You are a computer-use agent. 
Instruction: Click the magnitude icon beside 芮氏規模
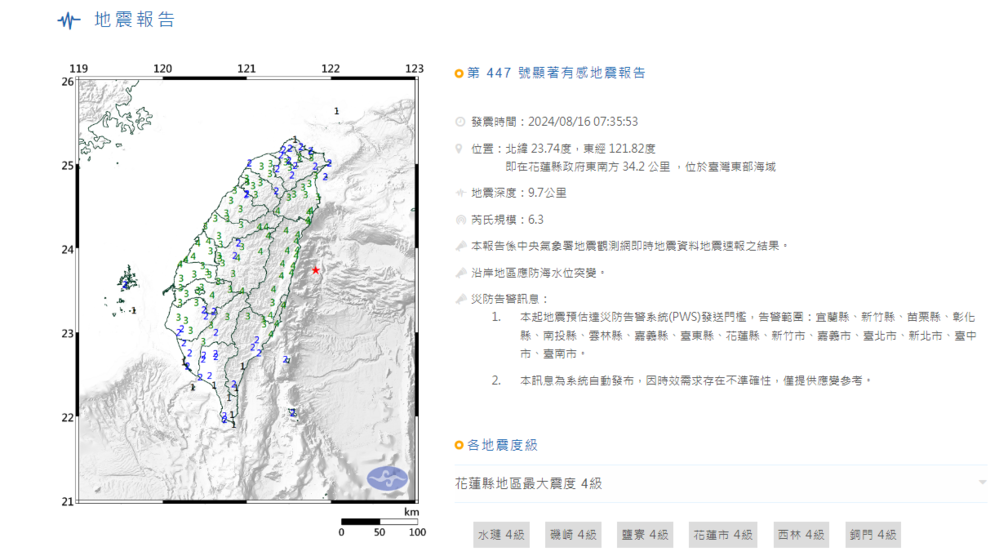461,220
